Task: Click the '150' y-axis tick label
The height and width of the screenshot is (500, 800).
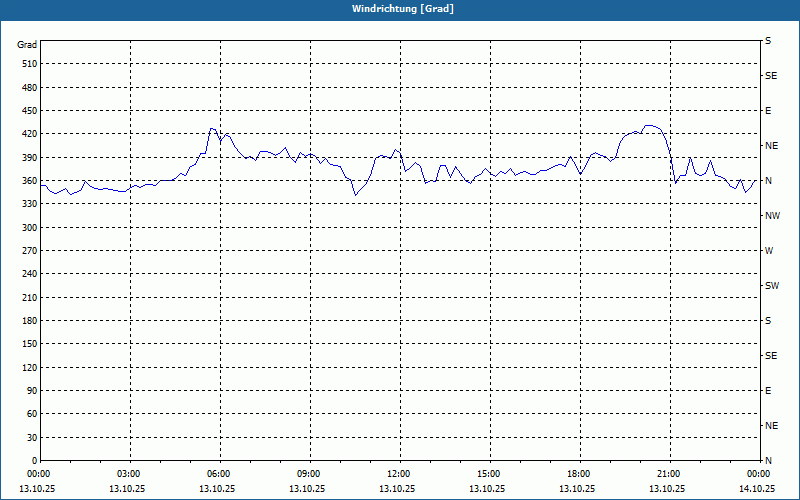Action: tap(30, 344)
